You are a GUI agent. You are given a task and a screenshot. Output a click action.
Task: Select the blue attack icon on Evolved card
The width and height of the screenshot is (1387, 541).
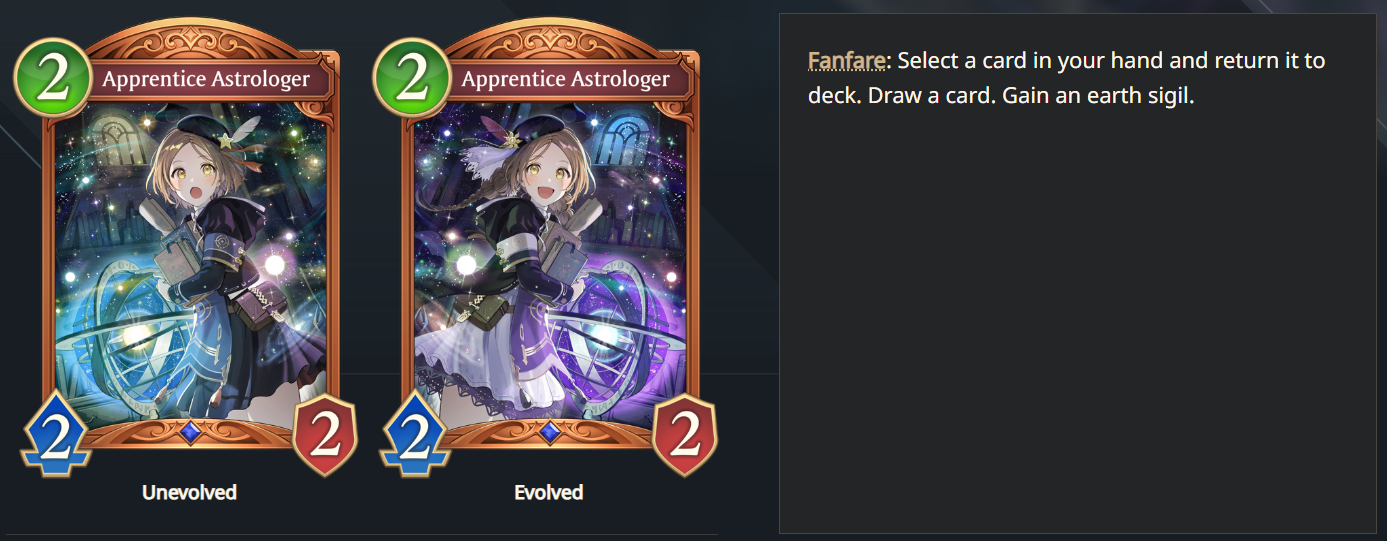click(415, 432)
